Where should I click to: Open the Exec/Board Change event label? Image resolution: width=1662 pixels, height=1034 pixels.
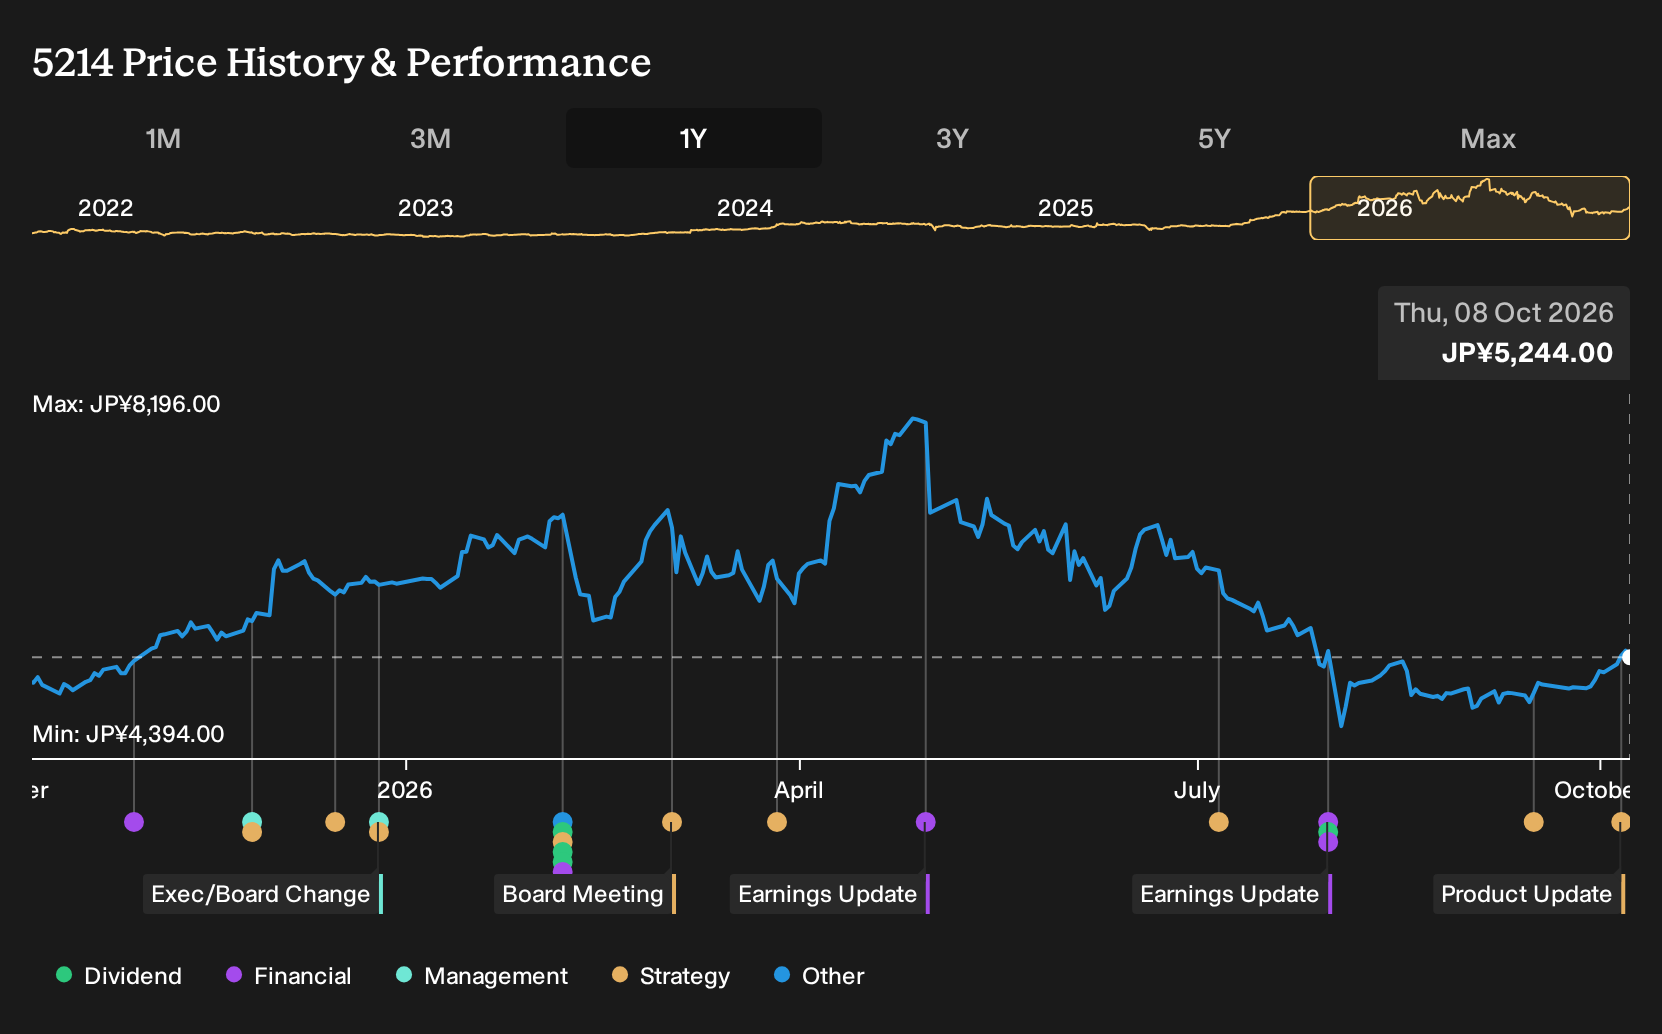pyautogui.click(x=262, y=894)
